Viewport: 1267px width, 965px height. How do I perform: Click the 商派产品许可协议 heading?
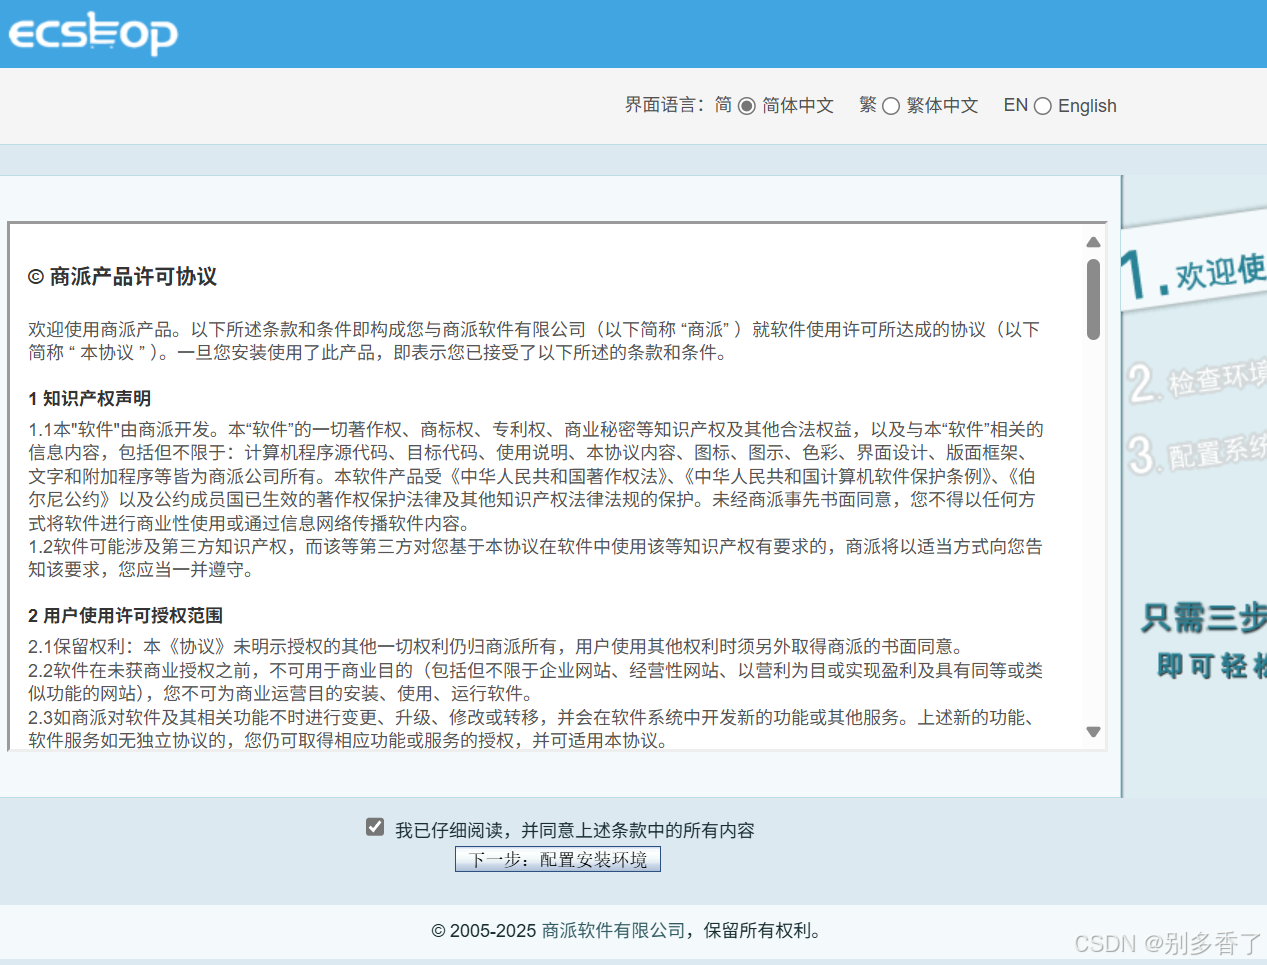coord(122,277)
